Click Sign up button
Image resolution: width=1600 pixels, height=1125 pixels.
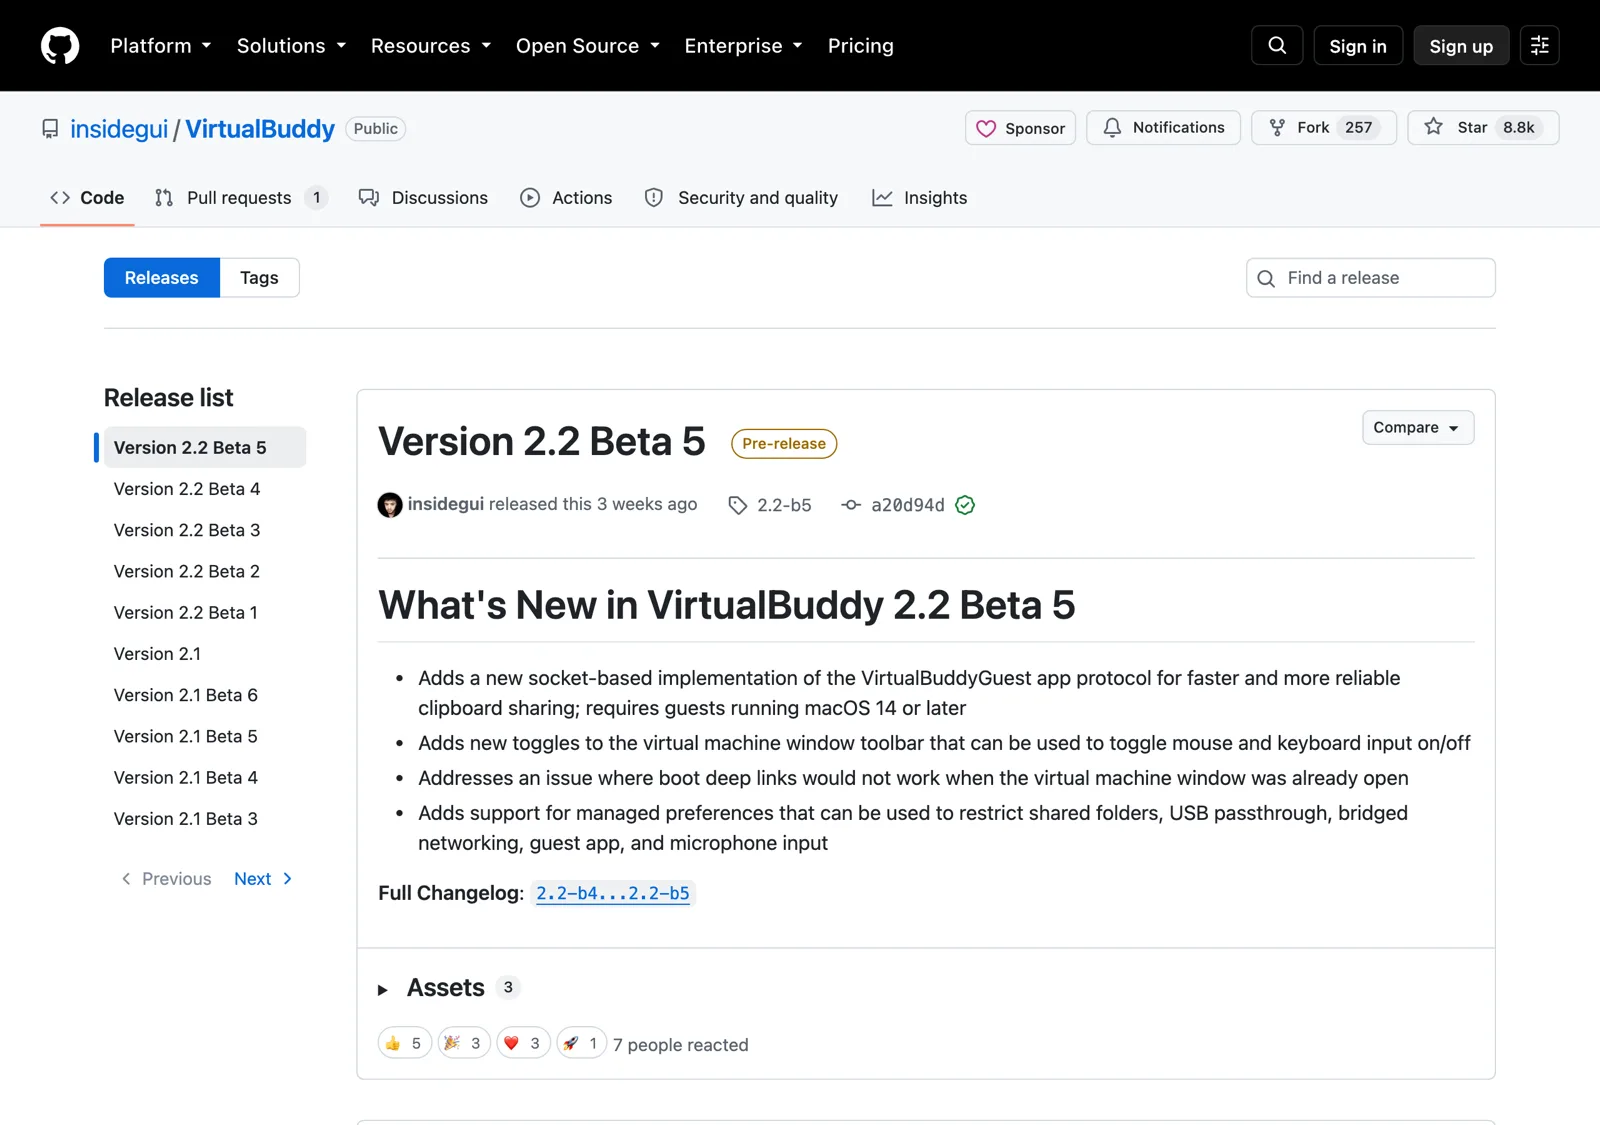(1461, 46)
